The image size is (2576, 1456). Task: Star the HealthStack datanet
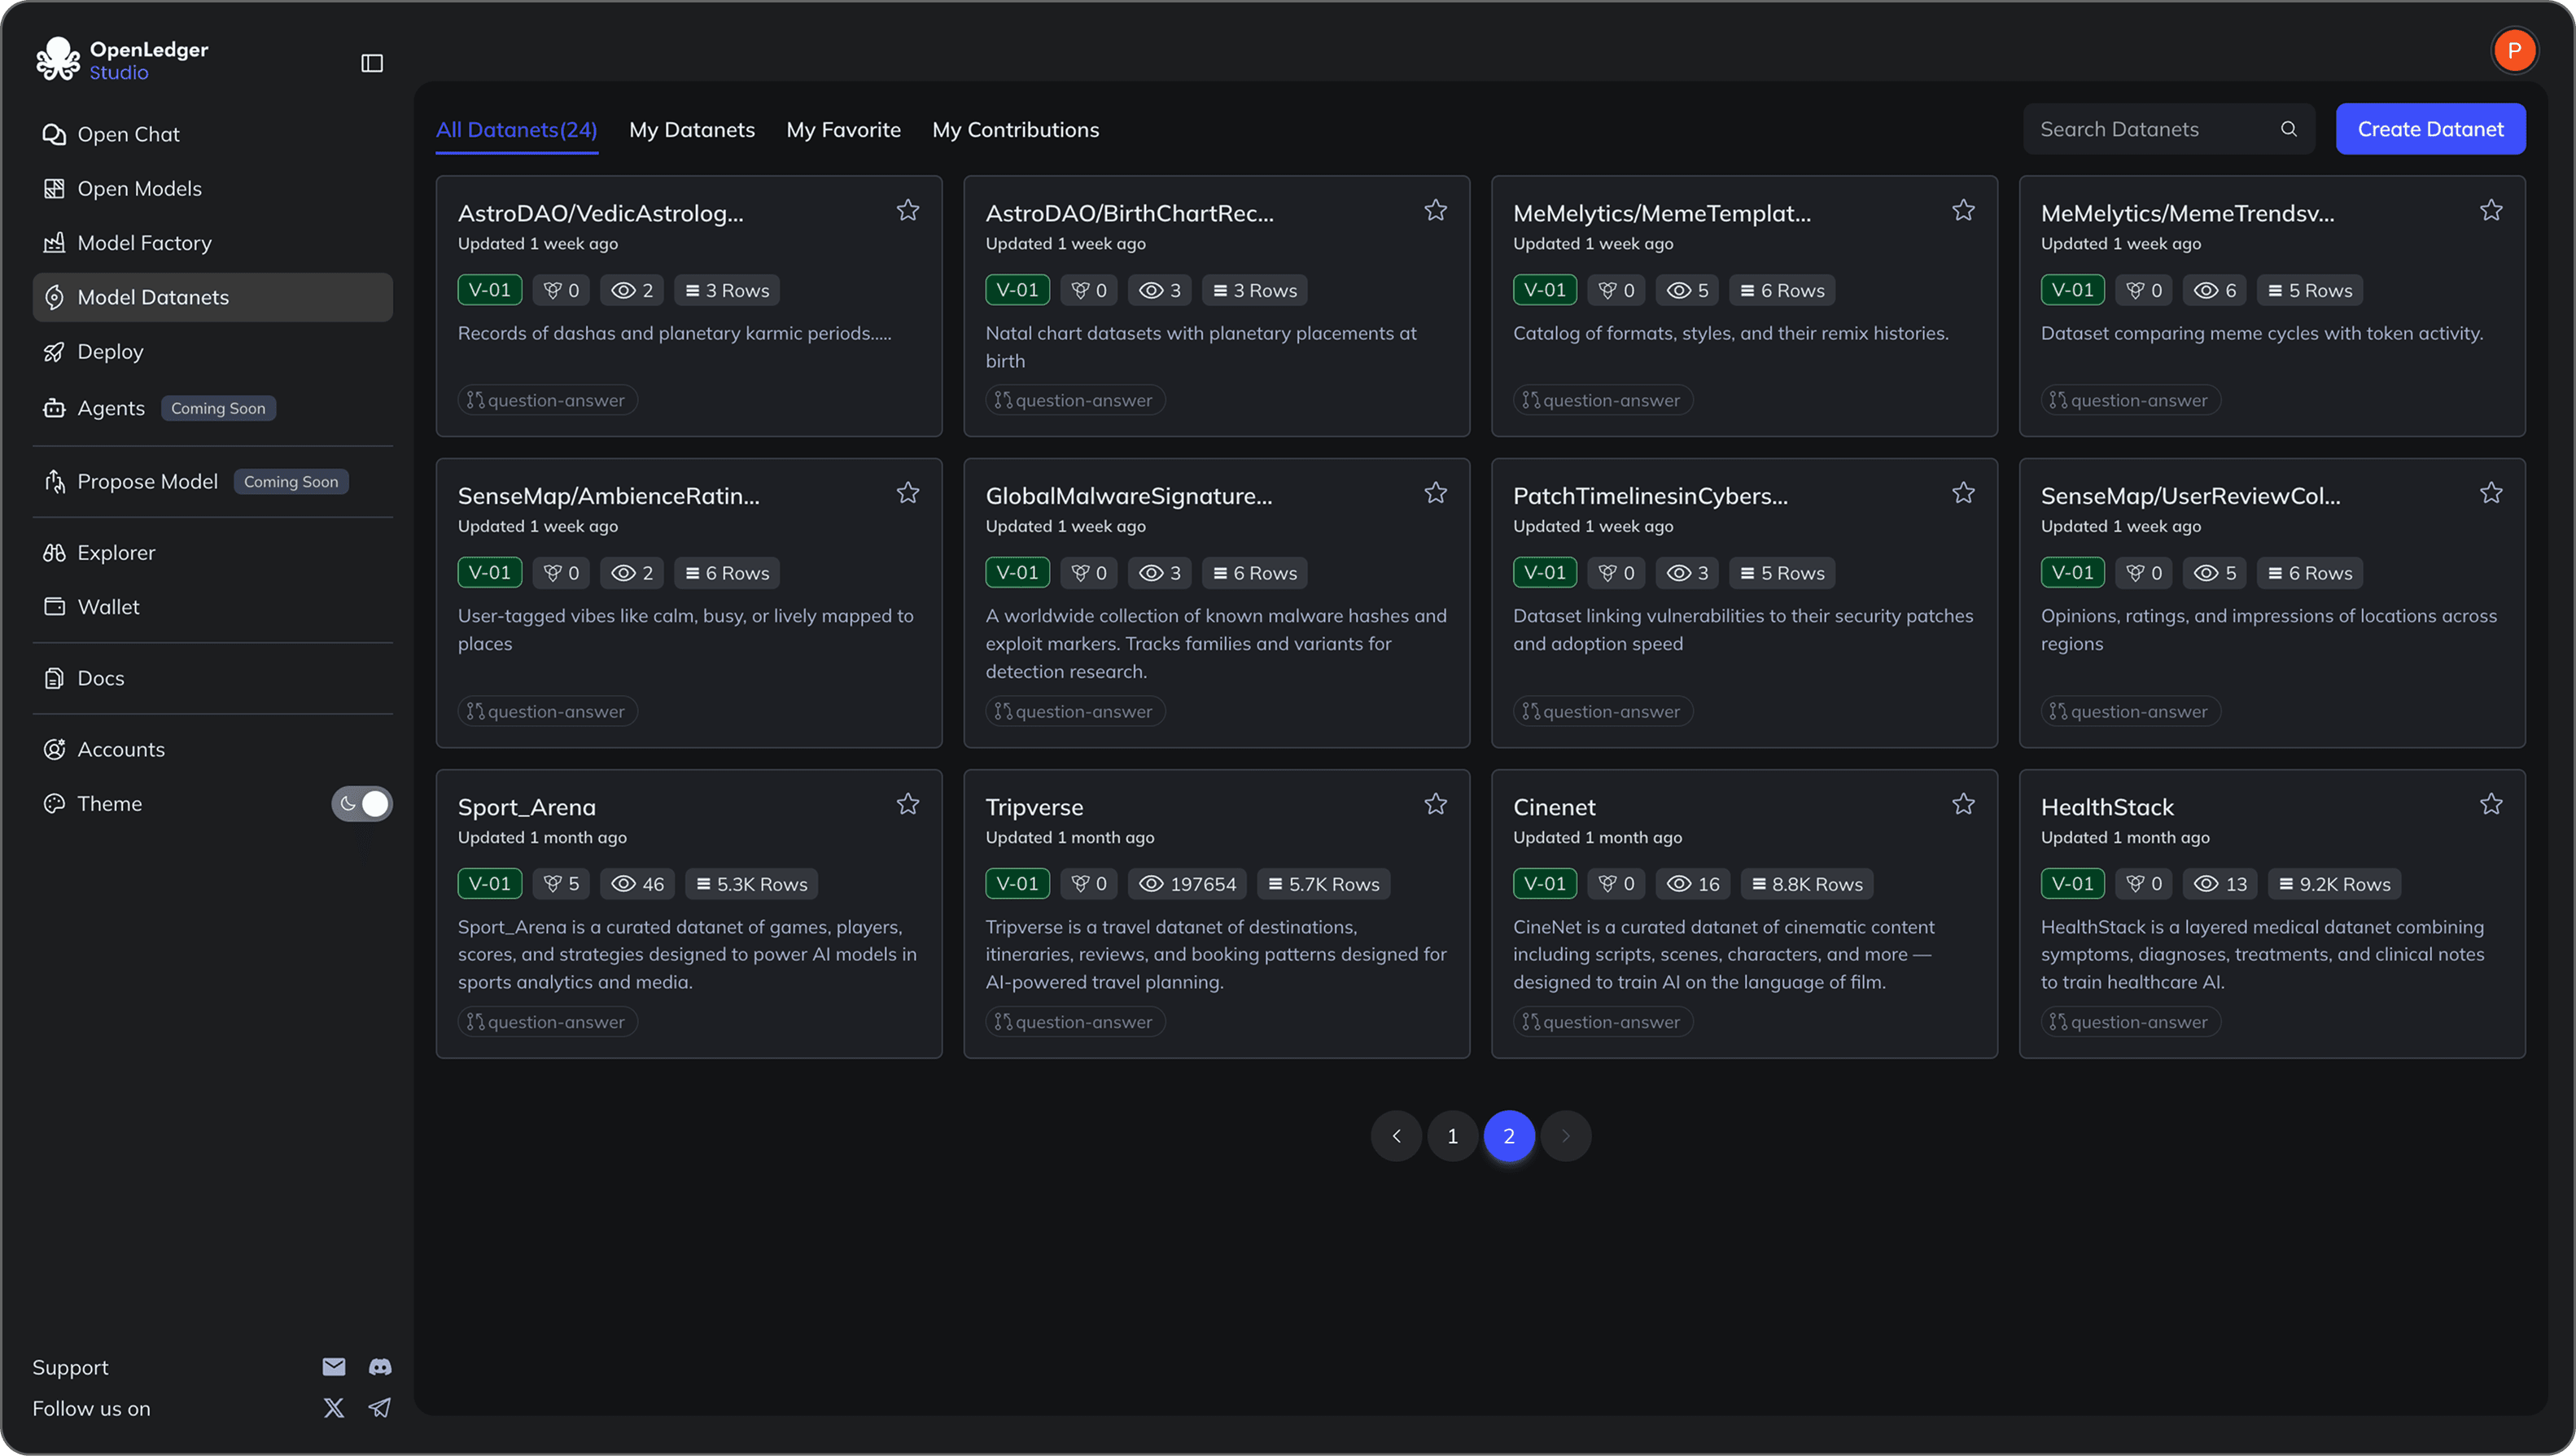click(2492, 803)
